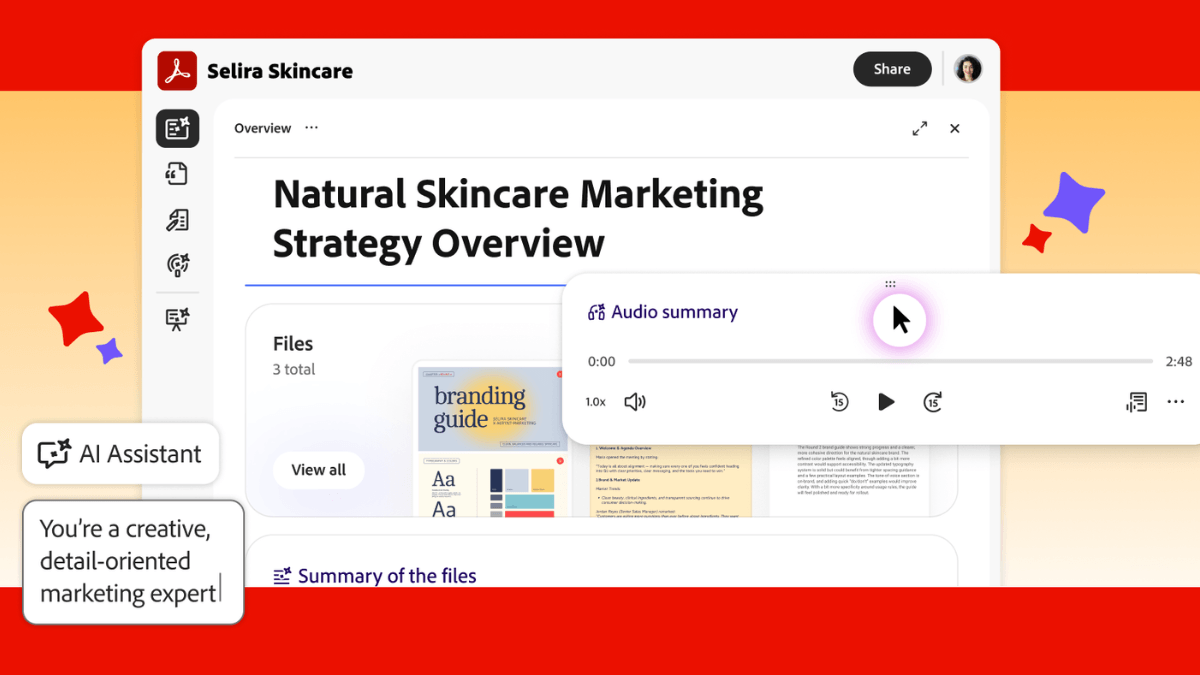Click the 0:00 elapsed time label
Screen dimensions: 1200x675
(602, 362)
